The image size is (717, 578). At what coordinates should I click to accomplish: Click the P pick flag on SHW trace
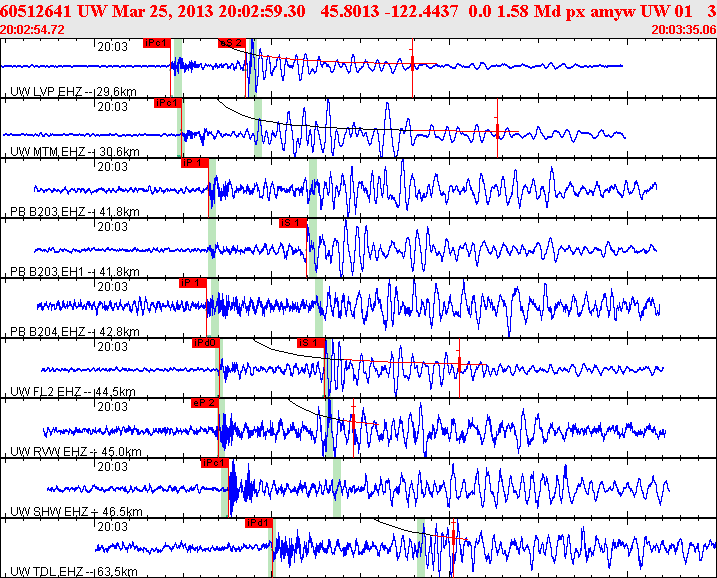point(214,463)
